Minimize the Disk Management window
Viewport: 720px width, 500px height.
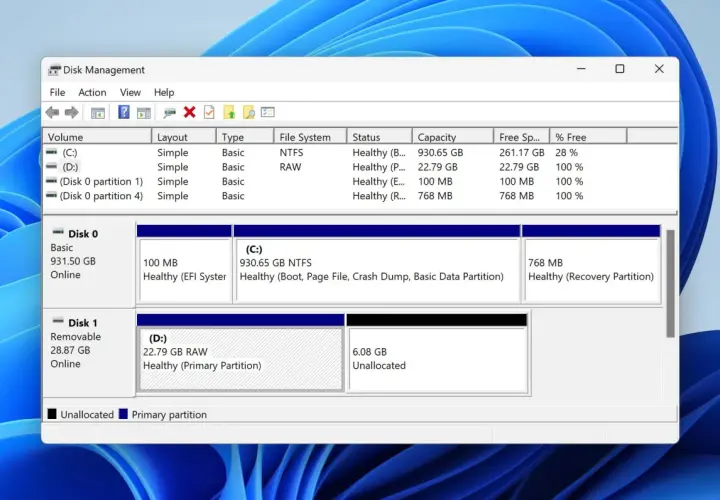(x=581, y=69)
